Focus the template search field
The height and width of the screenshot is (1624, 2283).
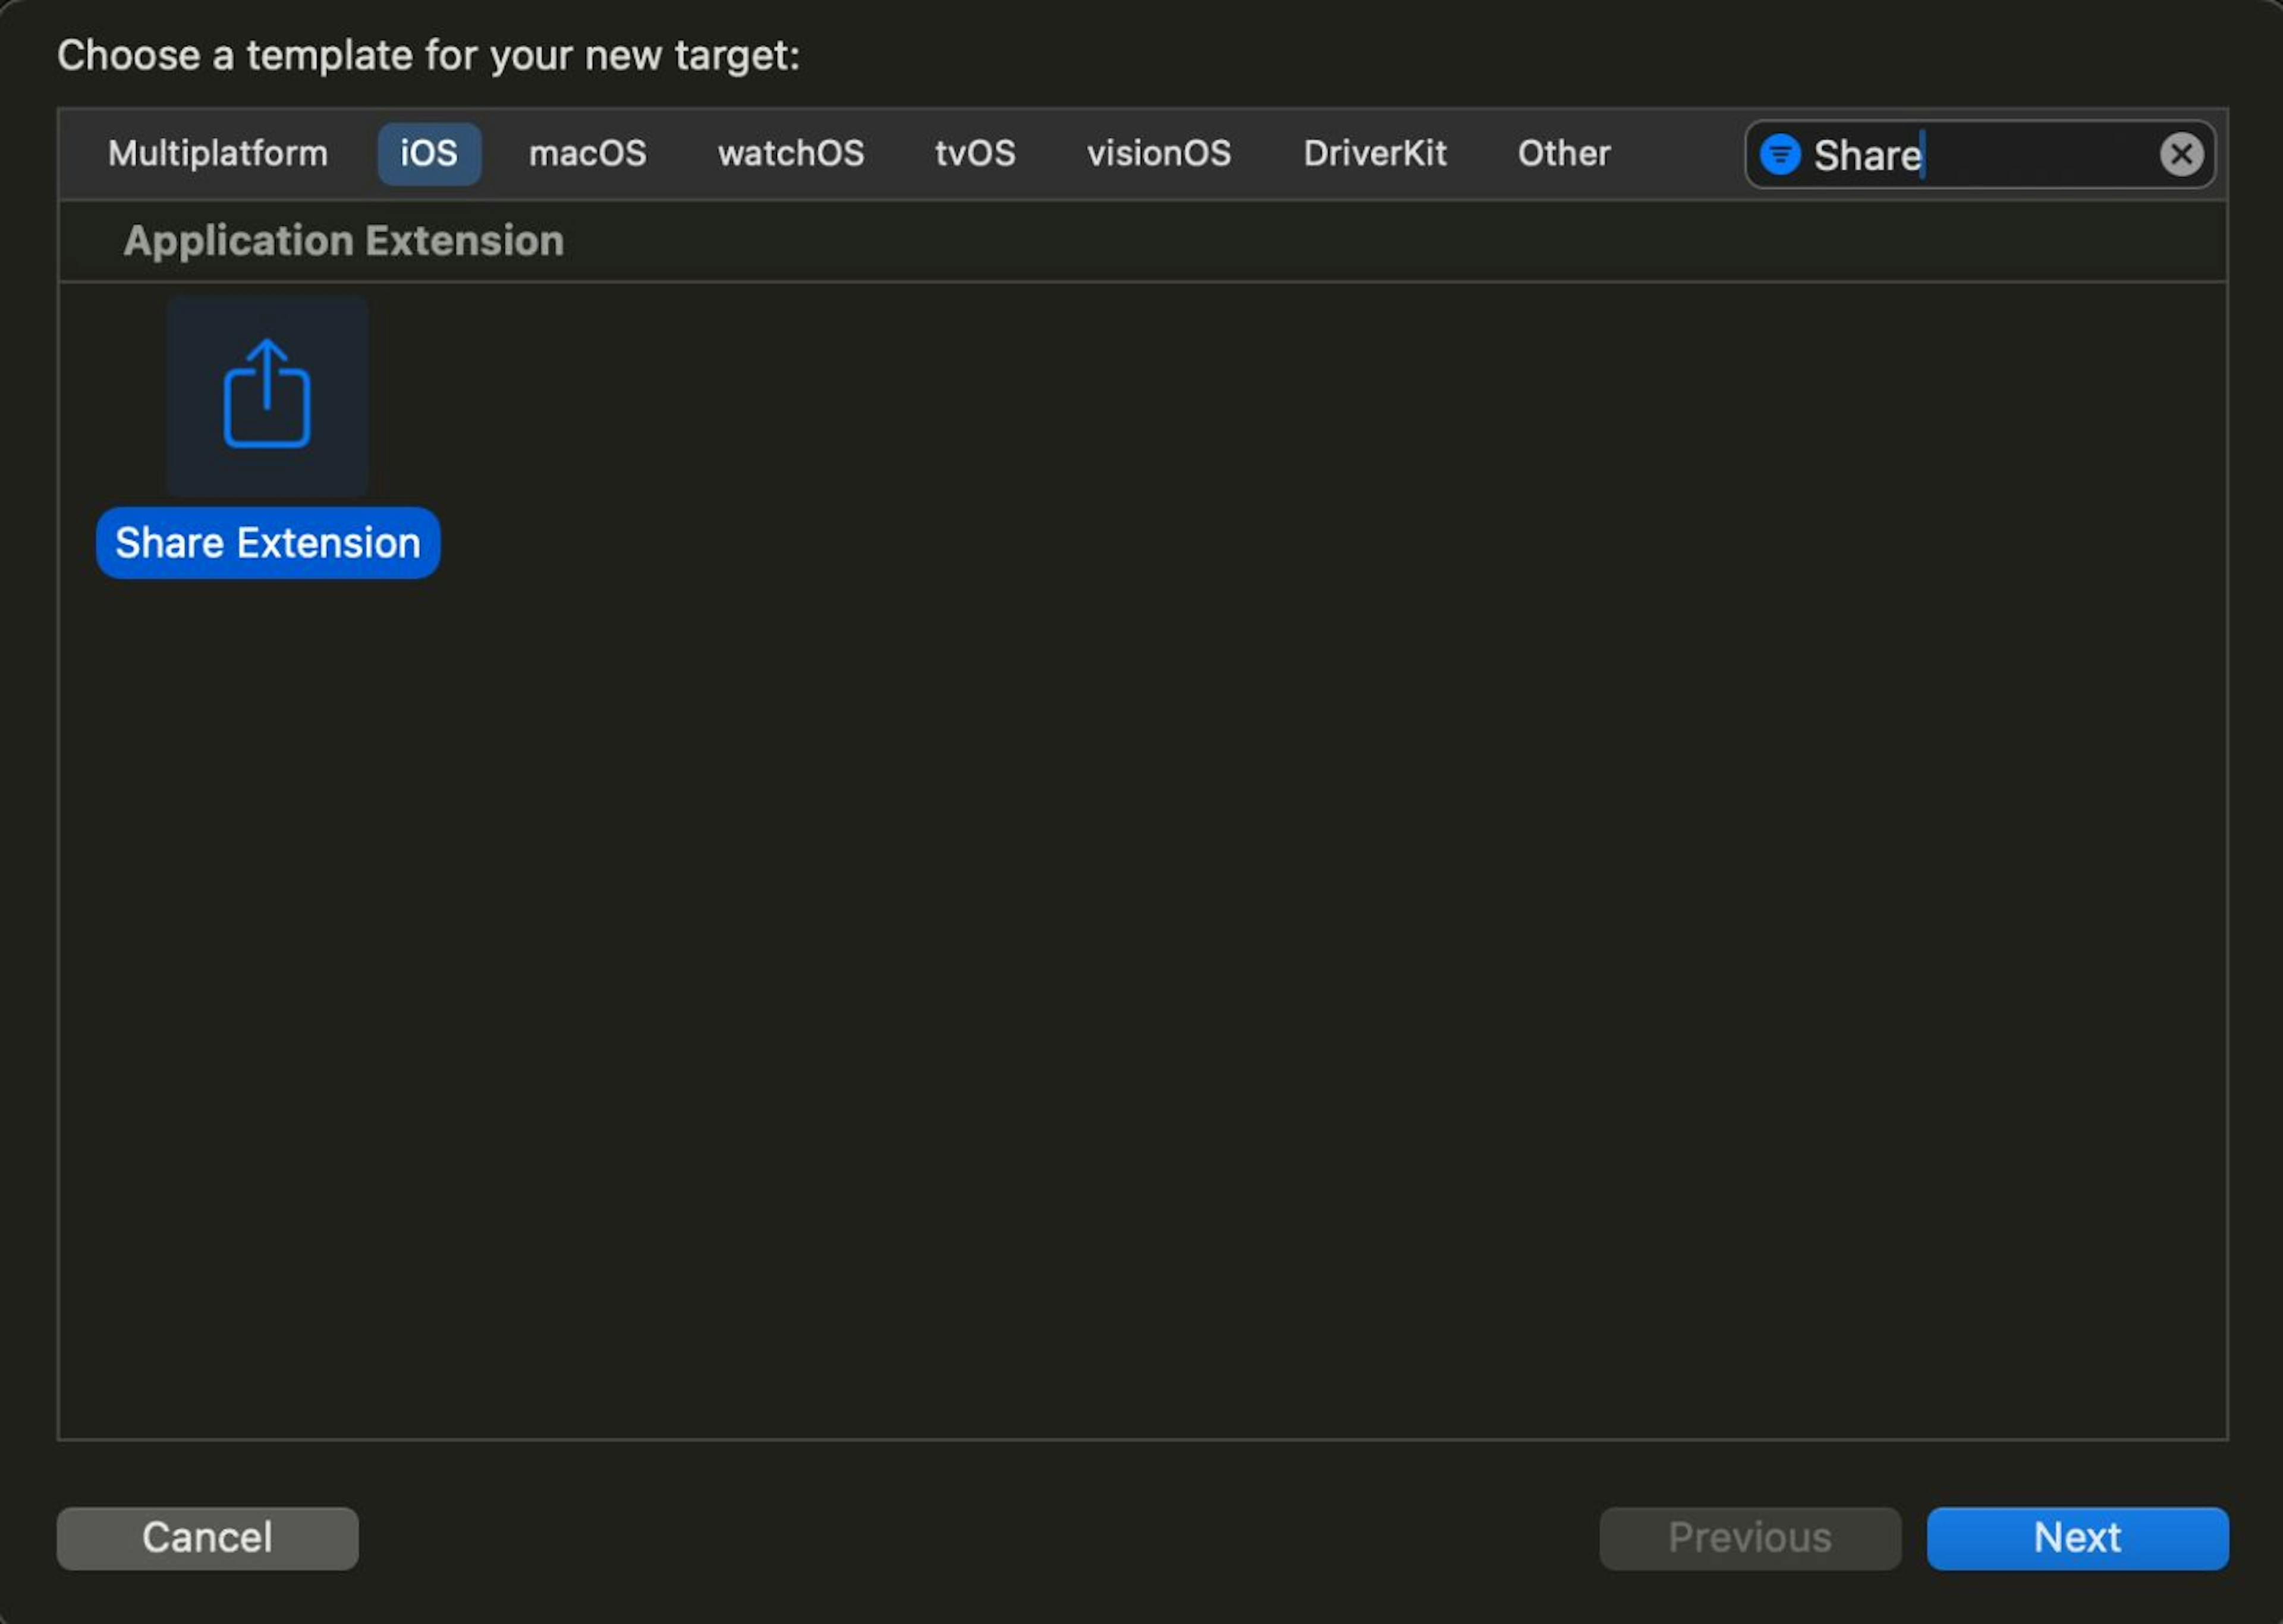click(x=1980, y=155)
